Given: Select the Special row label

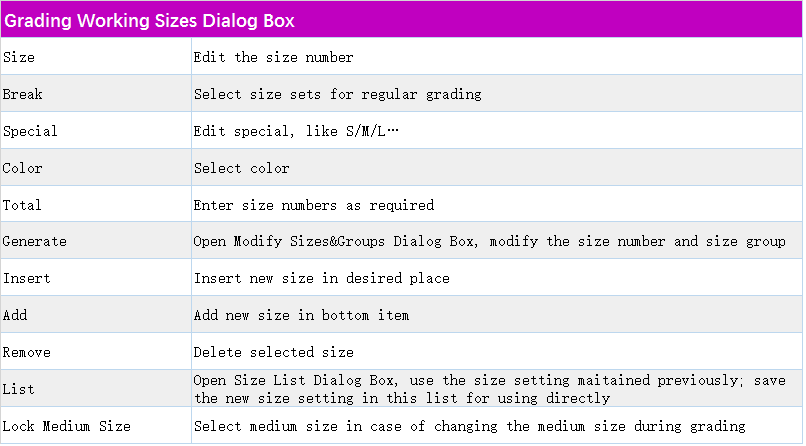Looking at the screenshot, I should (31, 132).
